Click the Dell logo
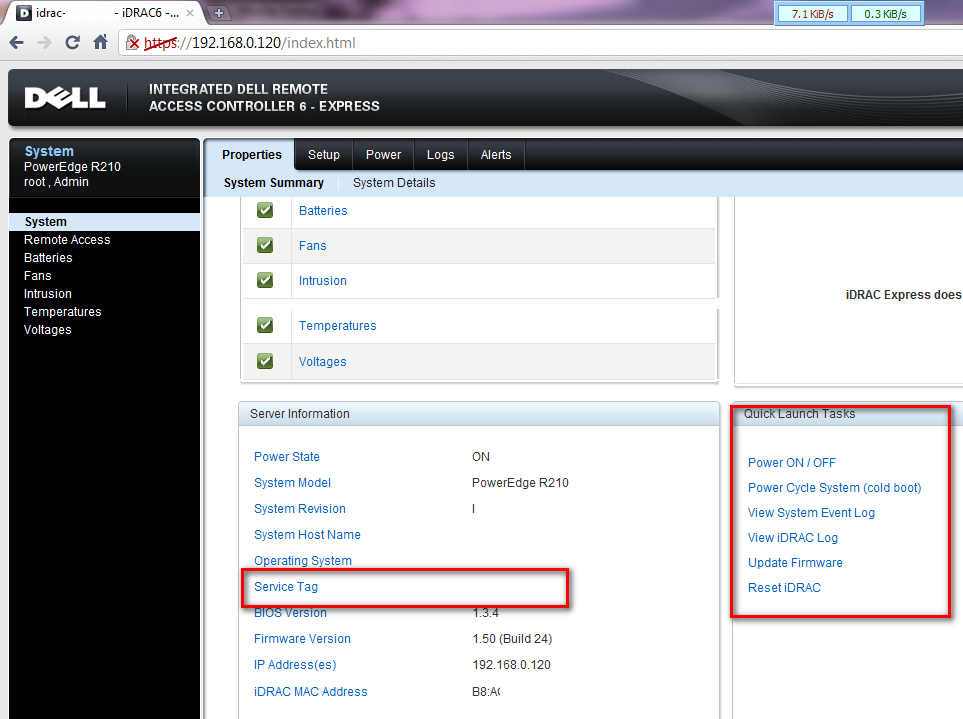 [65, 98]
